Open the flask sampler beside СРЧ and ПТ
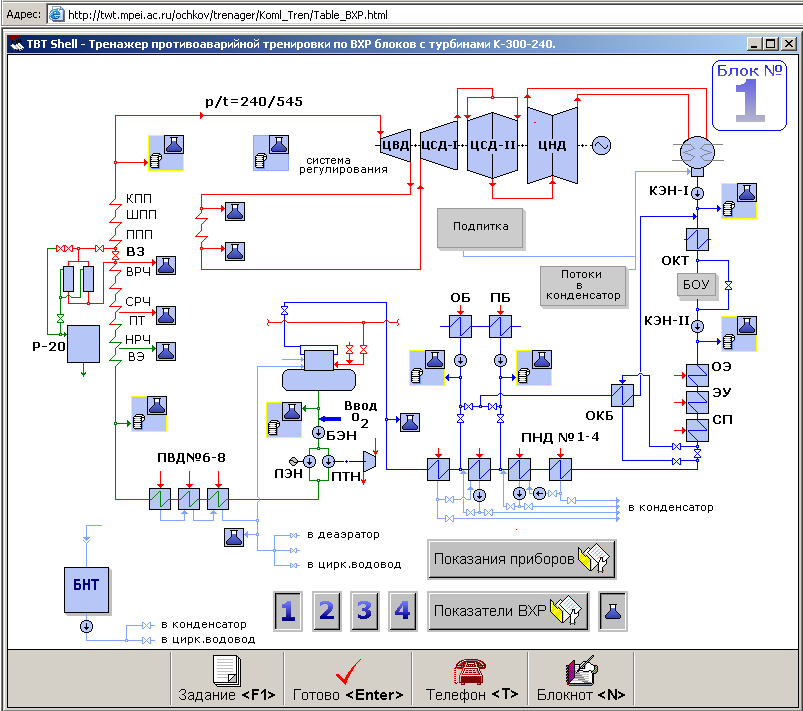This screenshot has width=803, height=711. (166, 315)
